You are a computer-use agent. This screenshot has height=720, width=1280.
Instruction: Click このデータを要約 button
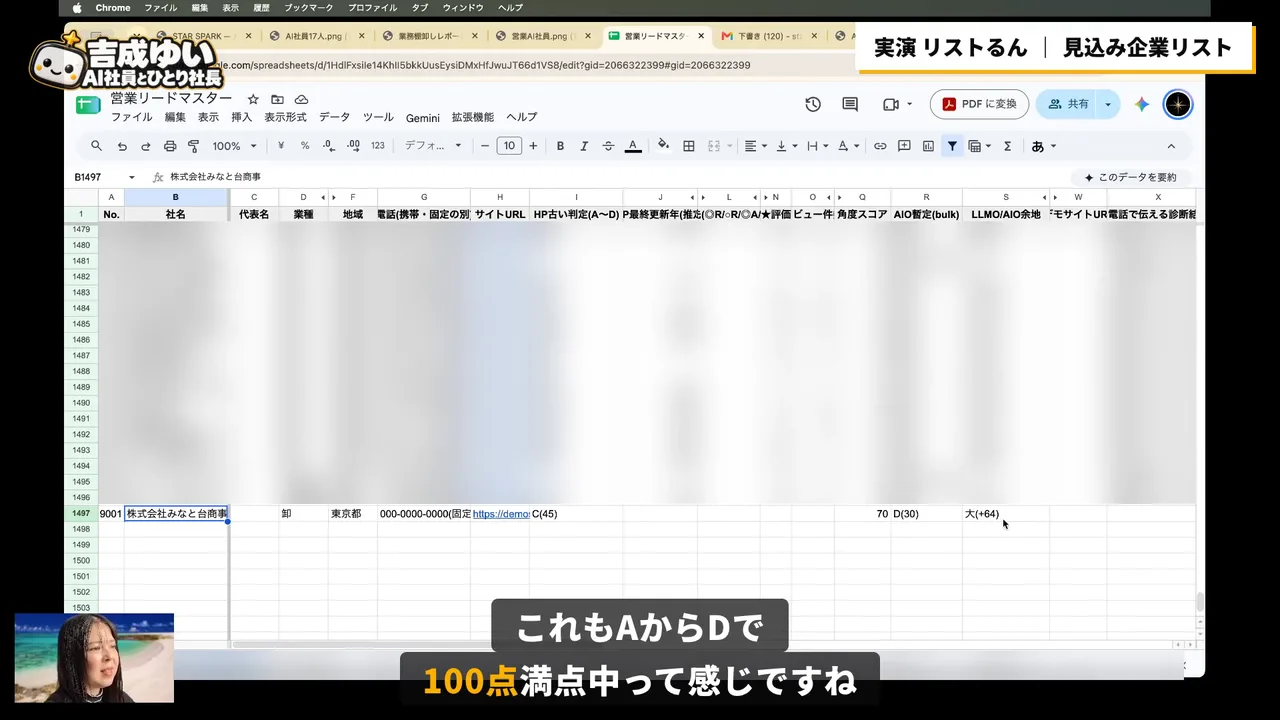pyautogui.click(x=1130, y=177)
